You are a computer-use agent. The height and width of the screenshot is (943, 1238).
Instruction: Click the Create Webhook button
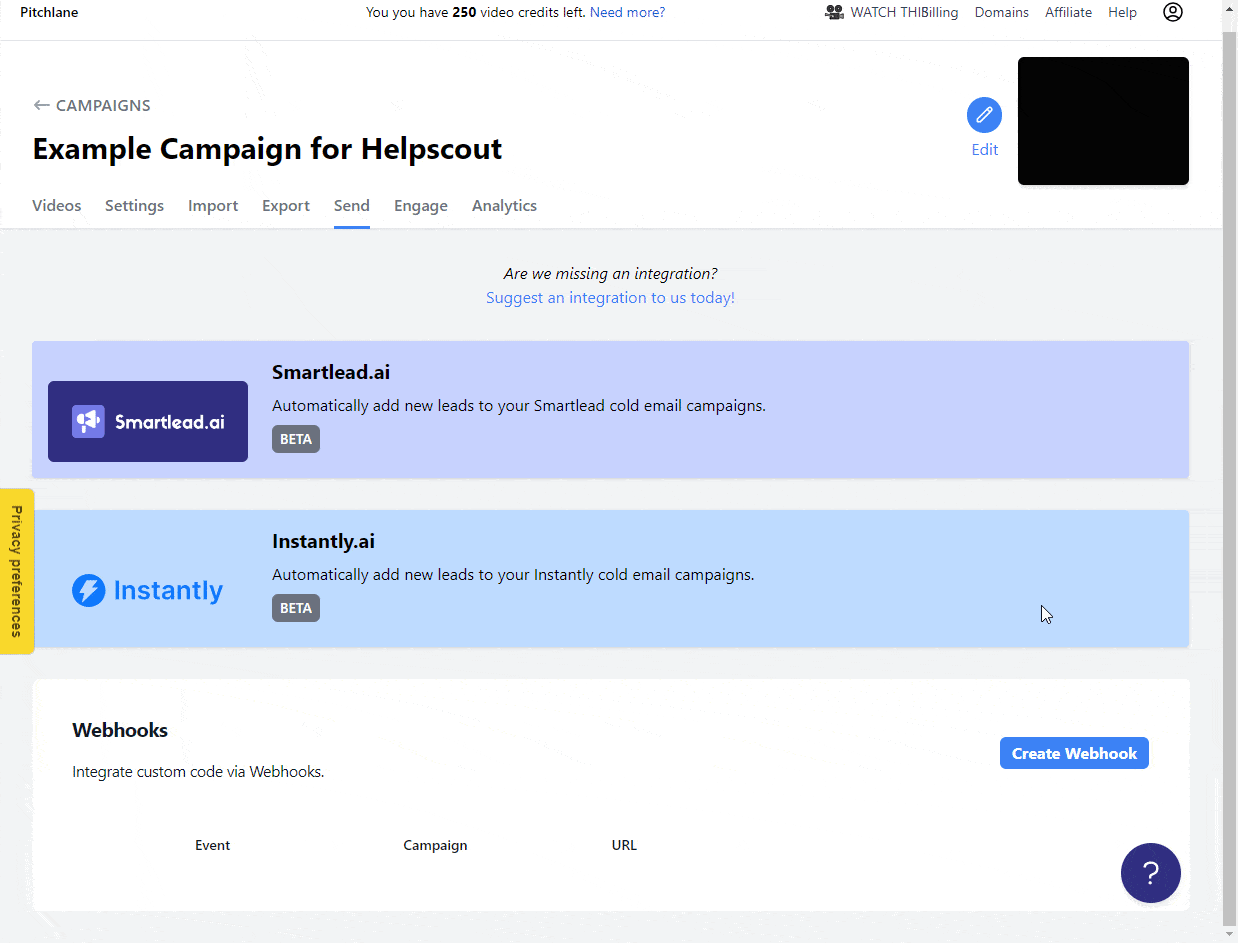pyautogui.click(x=1074, y=753)
